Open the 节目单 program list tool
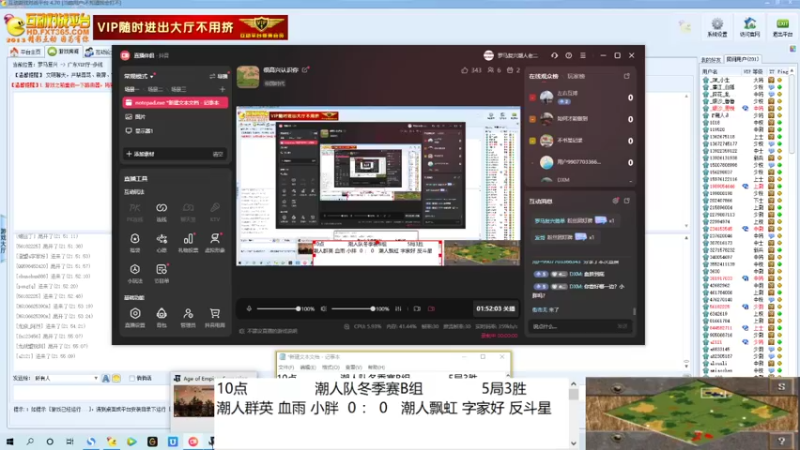Image resolution: width=800 pixels, height=450 pixels. click(x=161, y=273)
